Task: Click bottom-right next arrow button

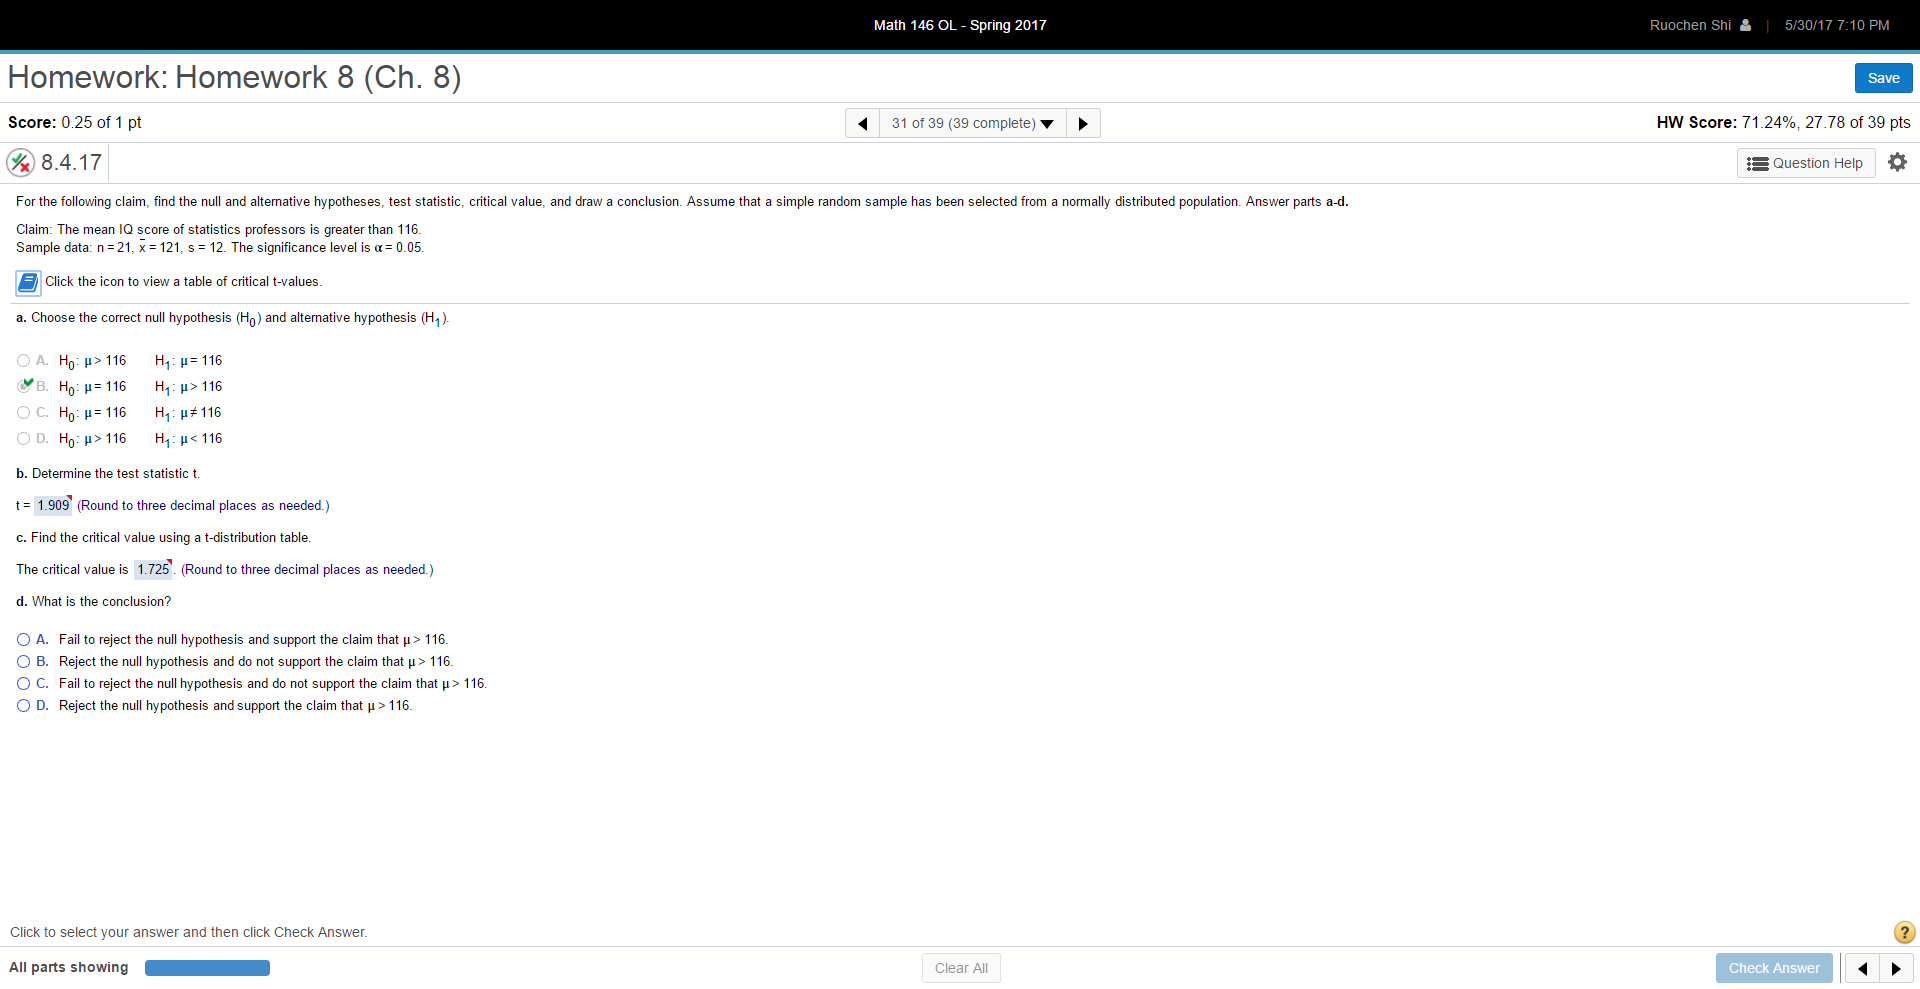Action: tap(1896, 968)
